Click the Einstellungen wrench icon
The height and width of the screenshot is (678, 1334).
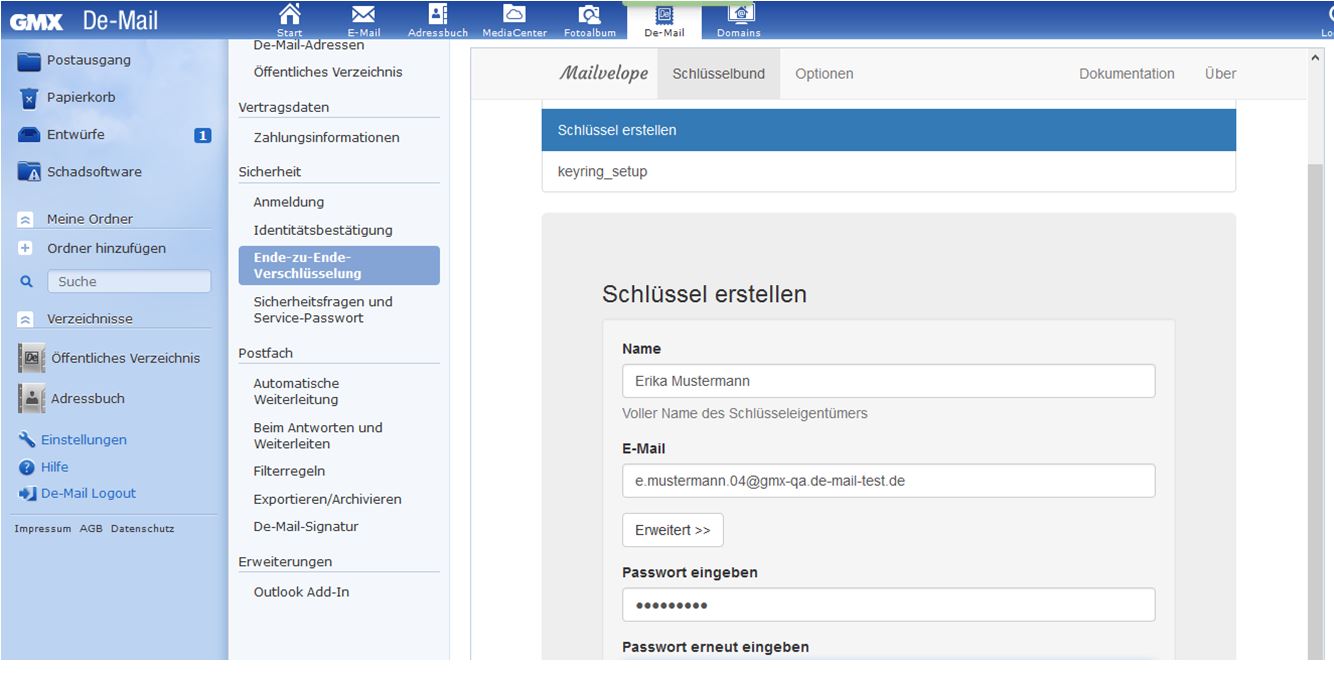tap(27, 440)
